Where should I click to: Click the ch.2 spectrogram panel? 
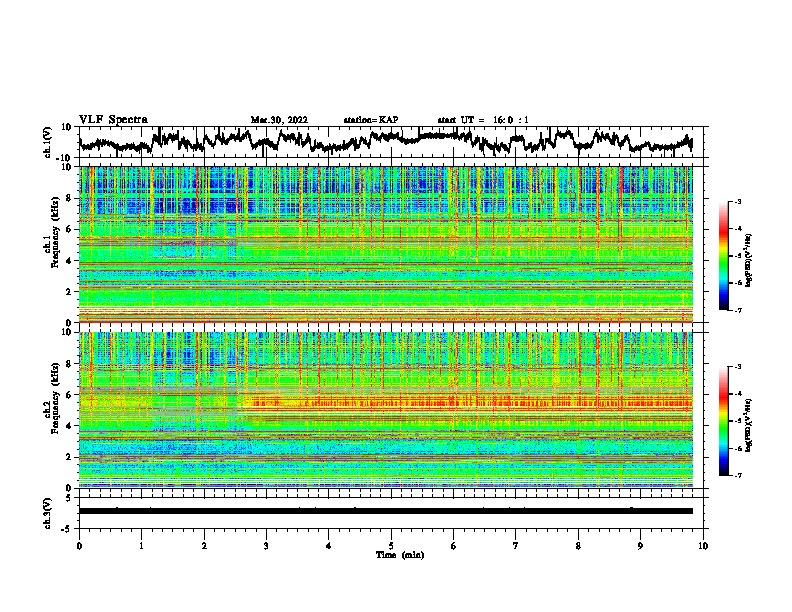385,410
